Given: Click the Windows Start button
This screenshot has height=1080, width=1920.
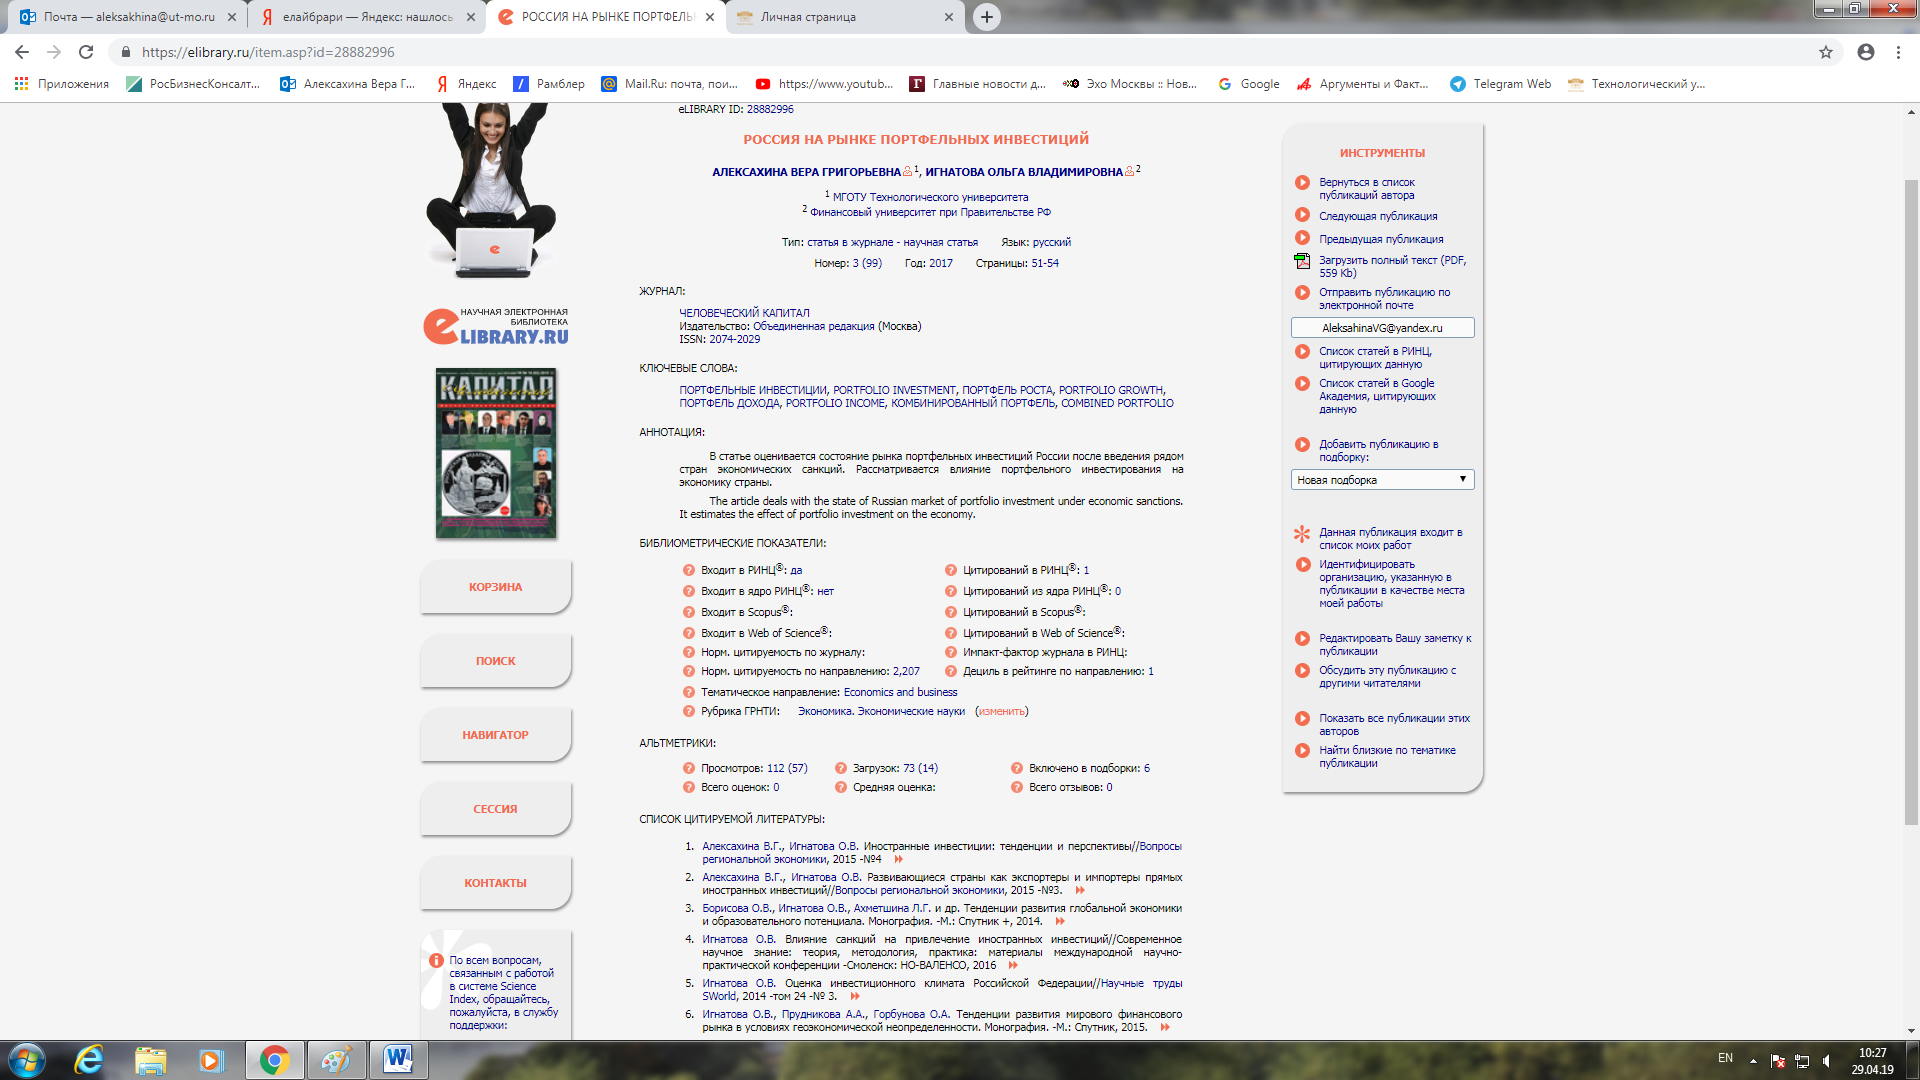Looking at the screenshot, I should 27,1060.
